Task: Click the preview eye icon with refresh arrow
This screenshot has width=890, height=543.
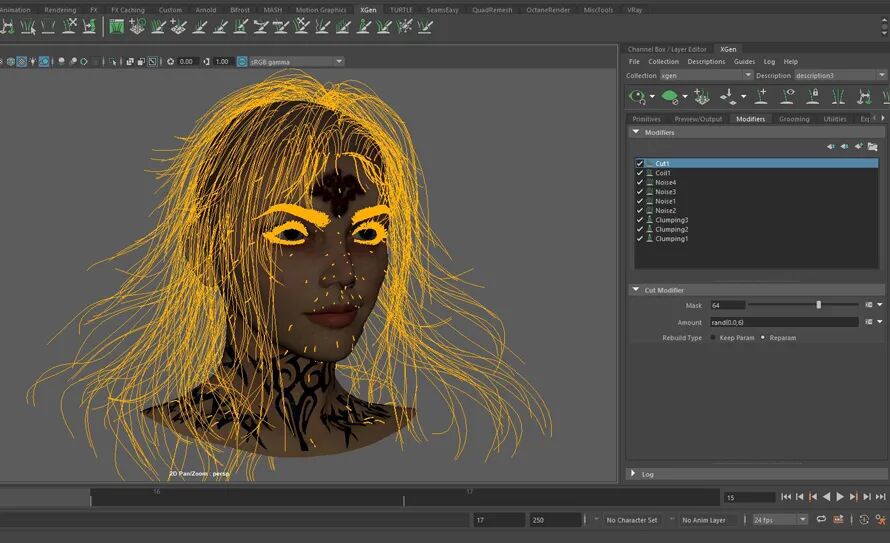Action: 637,96
